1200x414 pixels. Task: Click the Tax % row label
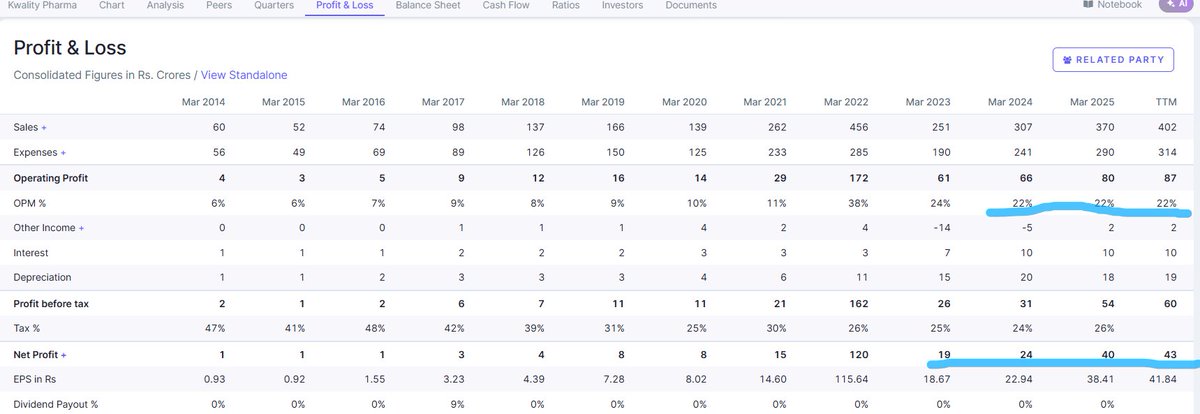pos(29,329)
